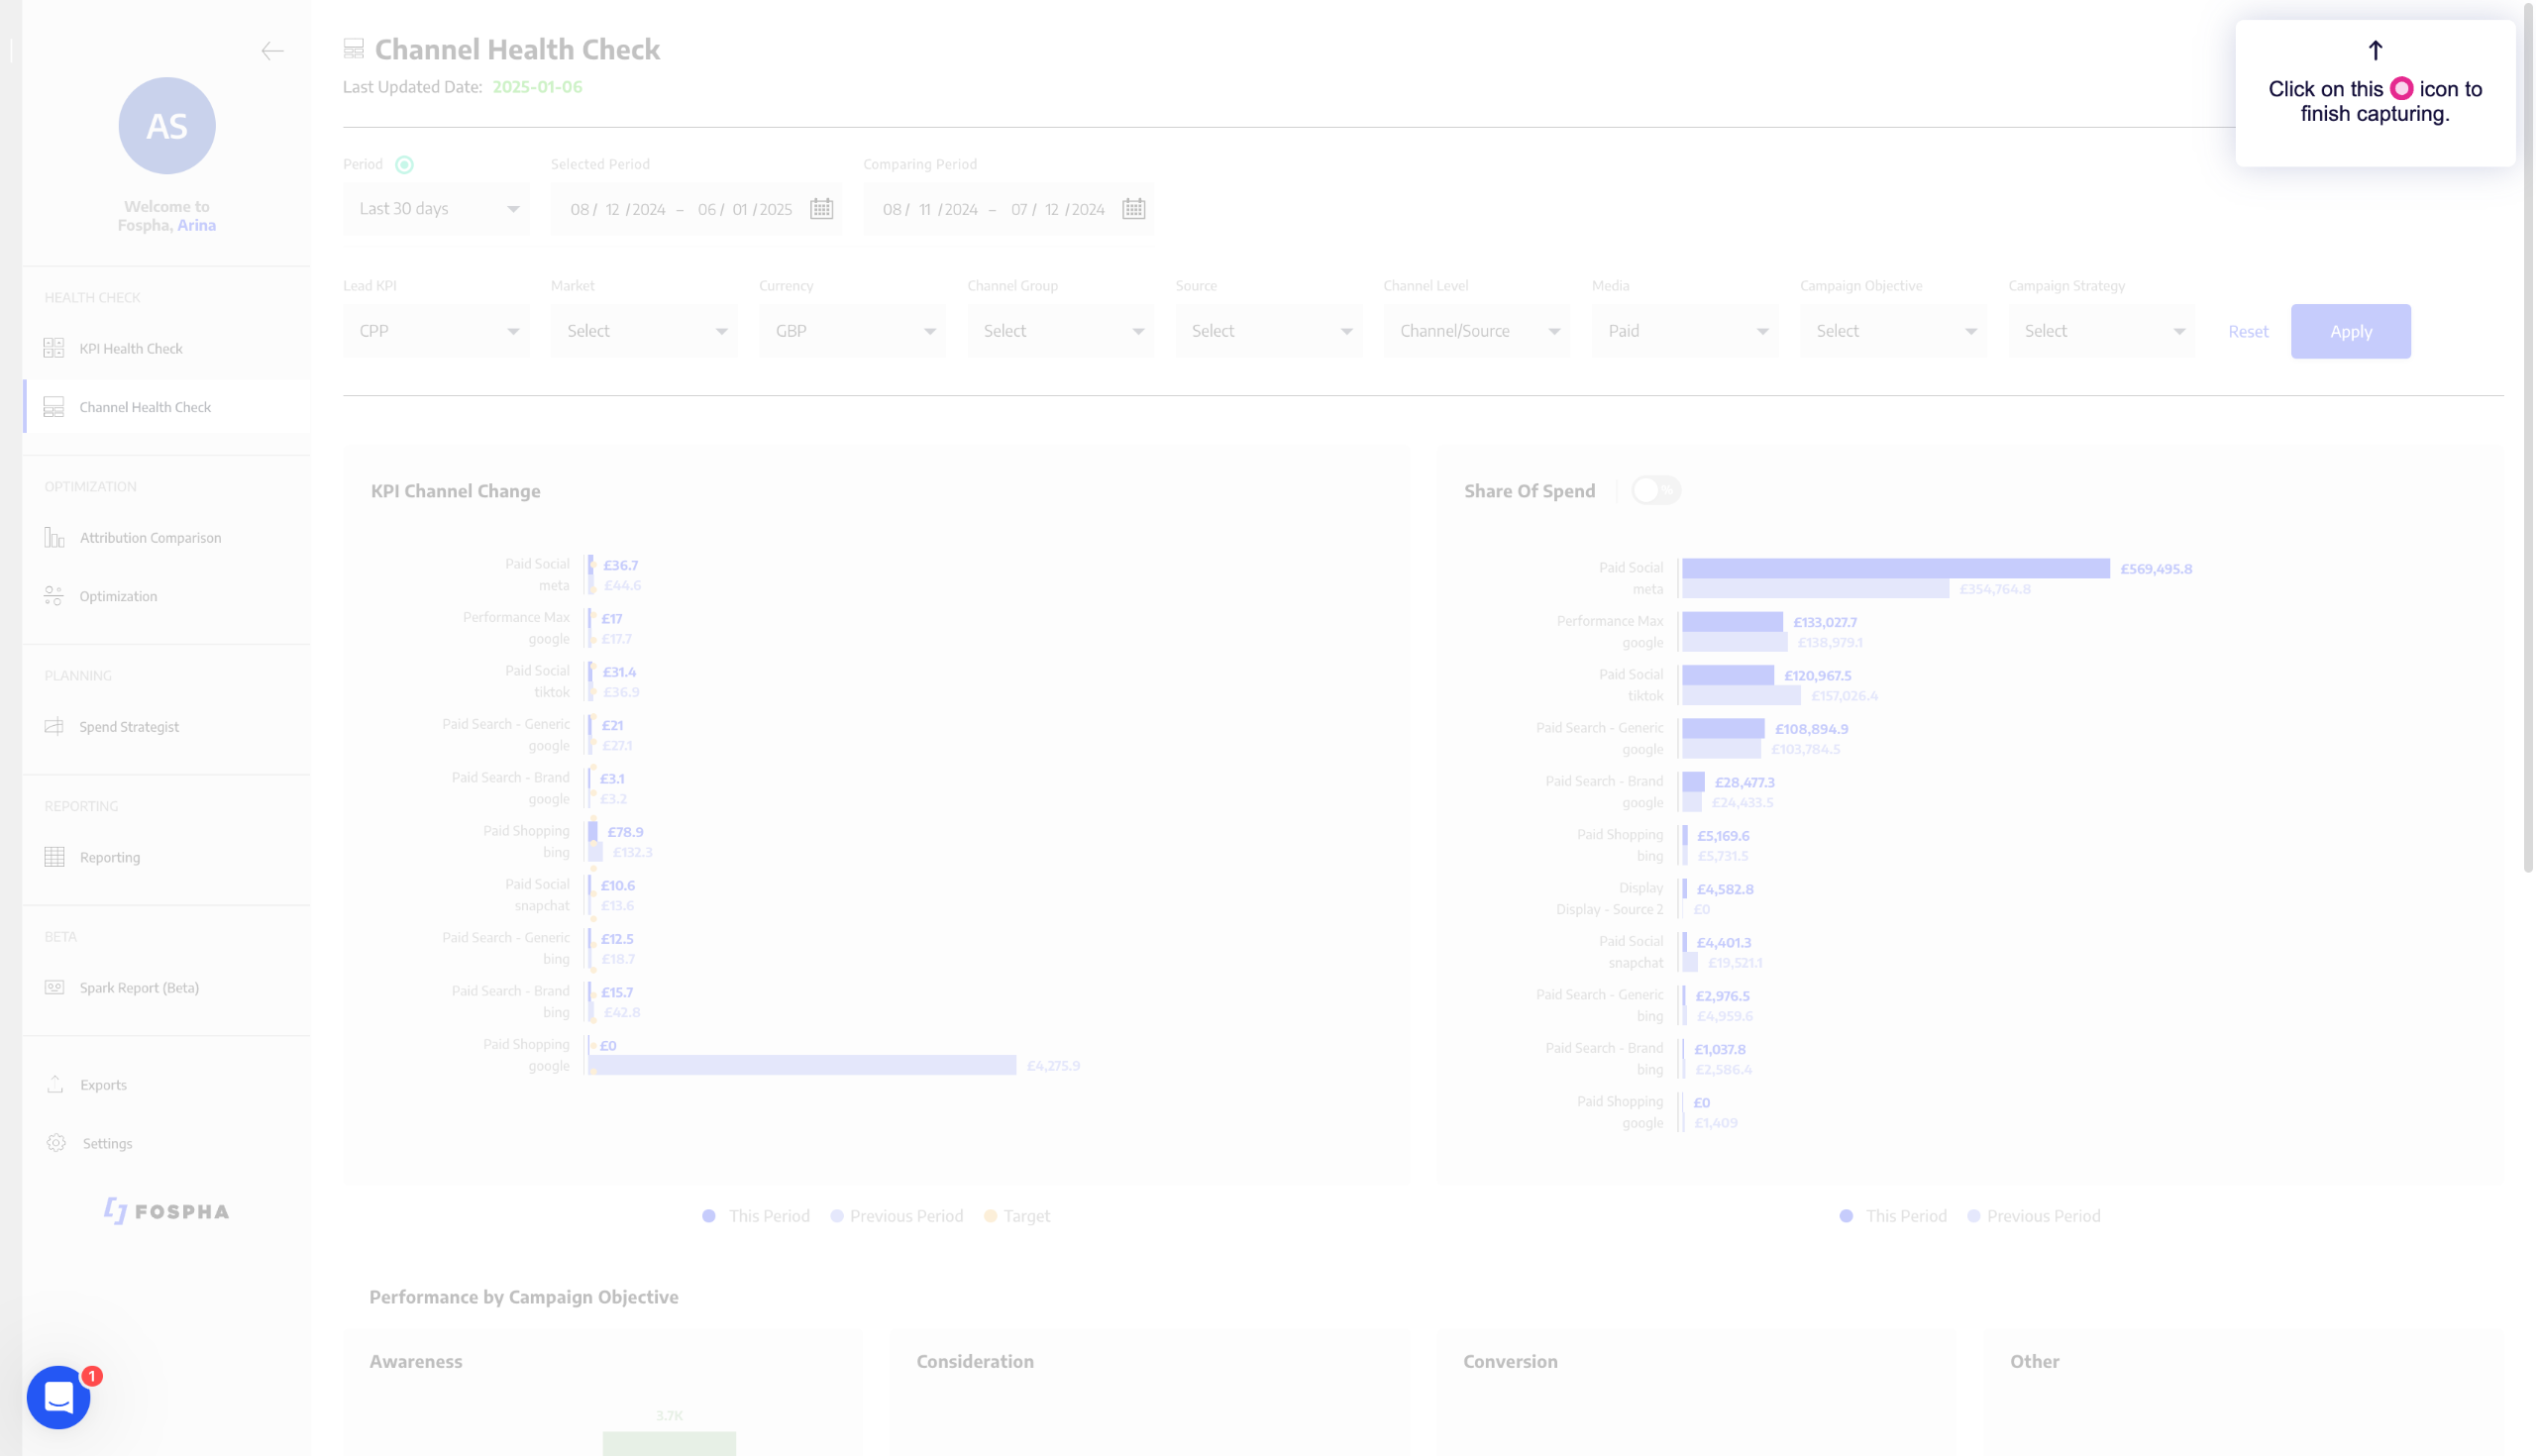Viewport: 2536px width, 1456px height.
Task: Open the Currency GBP dropdown
Action: (x=853, y=331)
